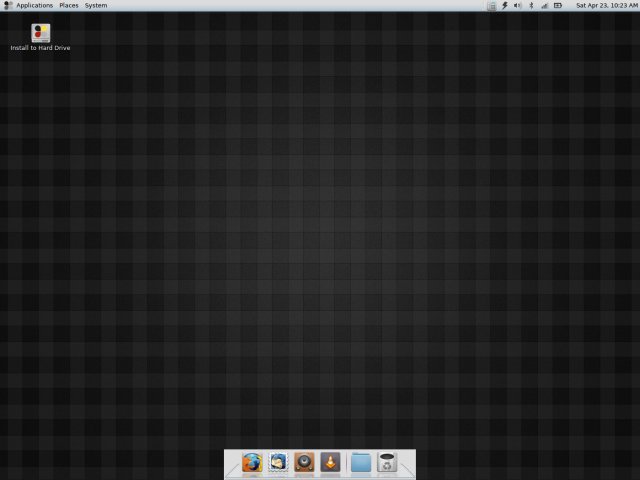Open the clock showing Sat Apr 23, 10:23 AM
640x480 pixels.
[x=607, y=5]
